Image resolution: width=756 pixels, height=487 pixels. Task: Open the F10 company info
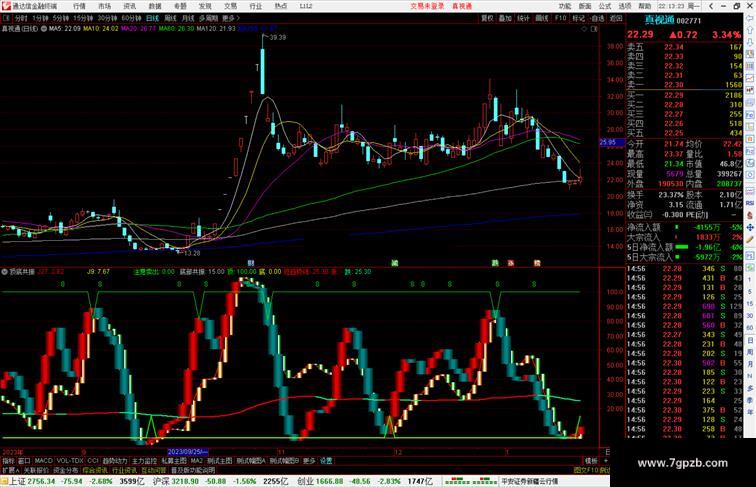(x=560, y=18)
